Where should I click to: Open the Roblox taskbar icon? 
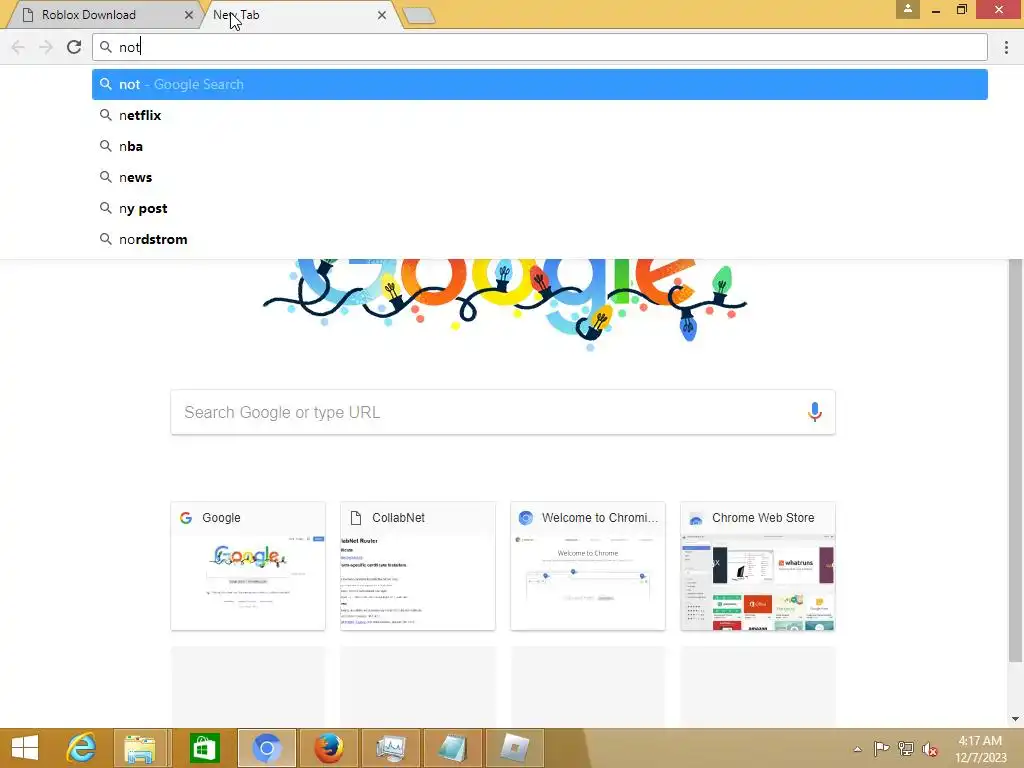tap(515, 748)
